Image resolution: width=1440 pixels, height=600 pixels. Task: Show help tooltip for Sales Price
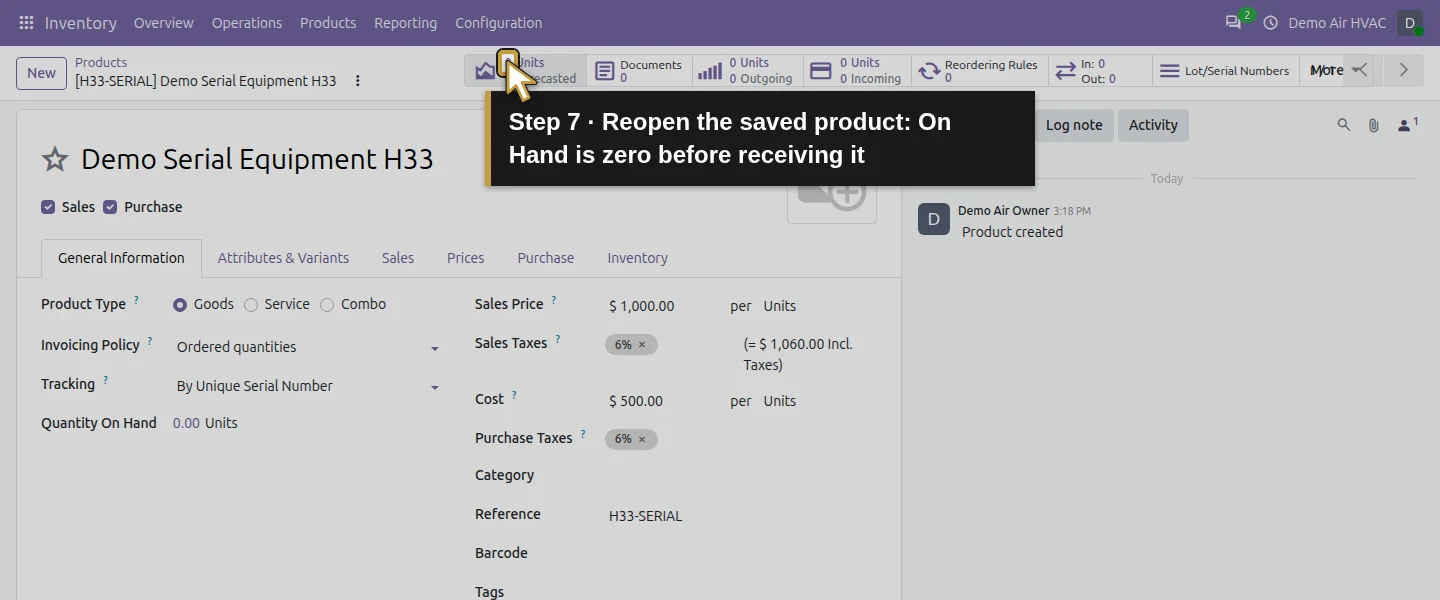coord(554,300)
